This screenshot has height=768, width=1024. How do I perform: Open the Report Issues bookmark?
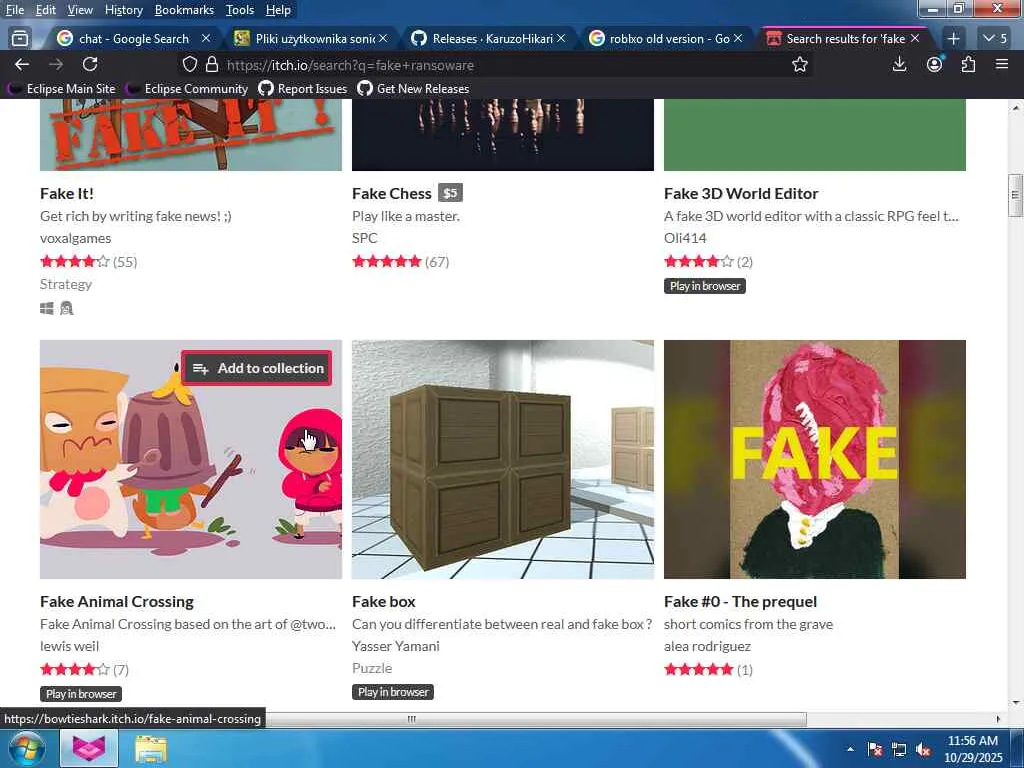pyautogui.click(x=303, y=88)
